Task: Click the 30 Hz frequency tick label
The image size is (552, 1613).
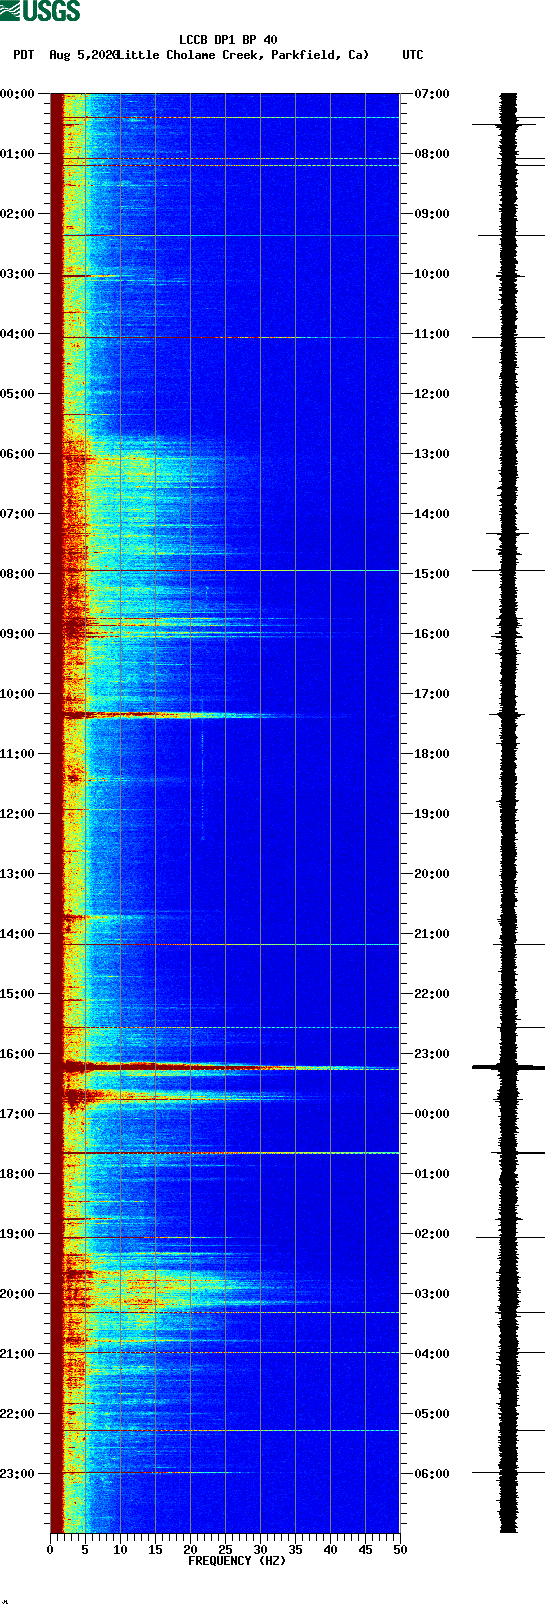Action: coord(260,1550)
